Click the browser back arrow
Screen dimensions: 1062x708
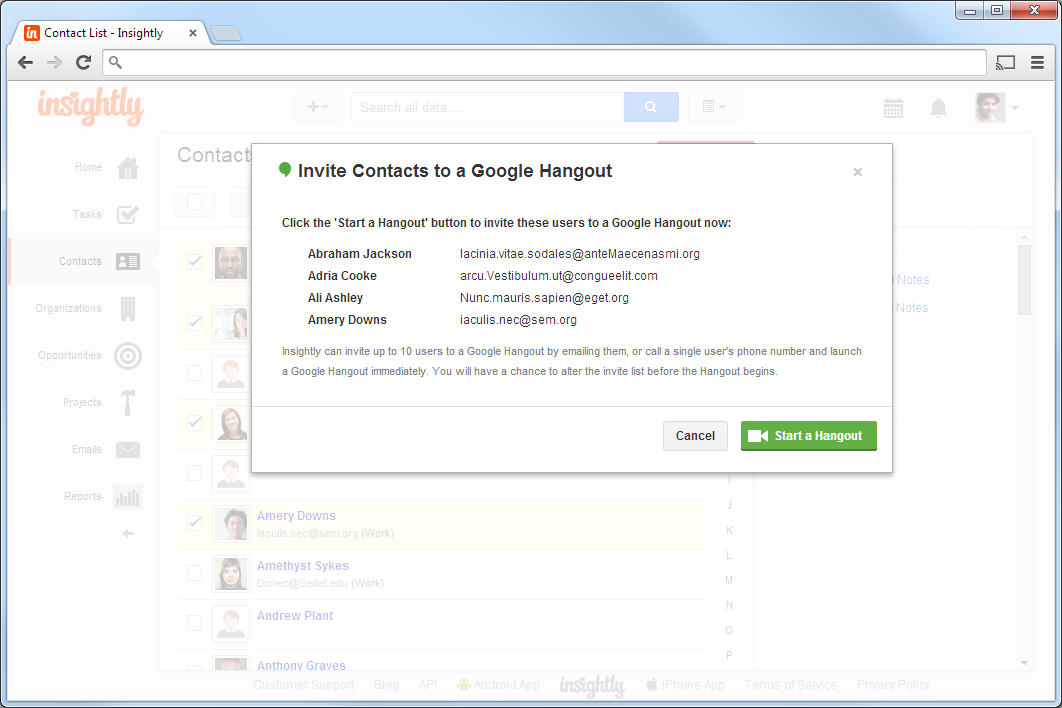coord(25,63)
